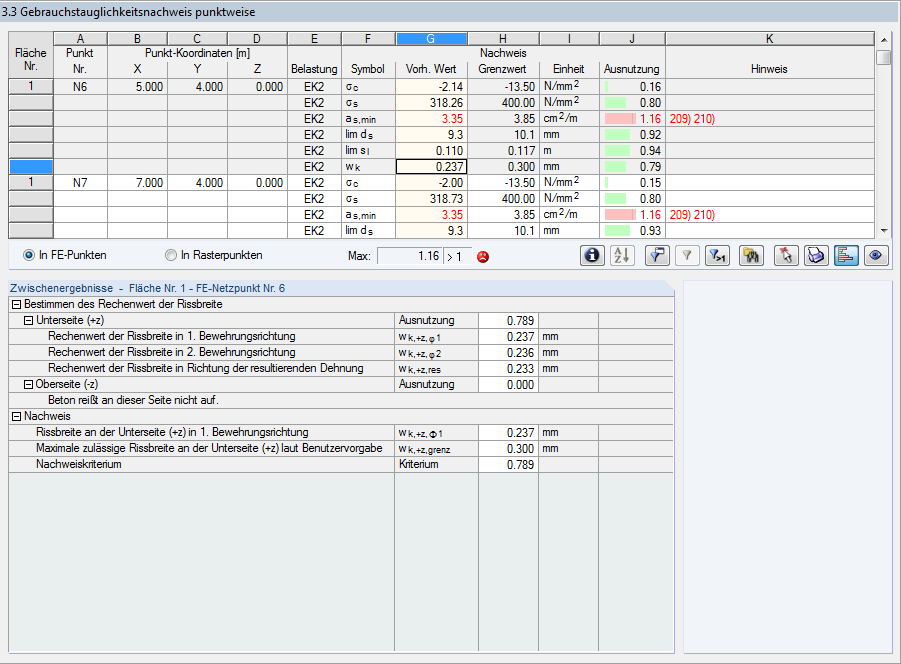Viewport: 901px width, 664px height.
Task: Click the binoculars search icon
Action: pyautogui.click(x=752, y=255)
